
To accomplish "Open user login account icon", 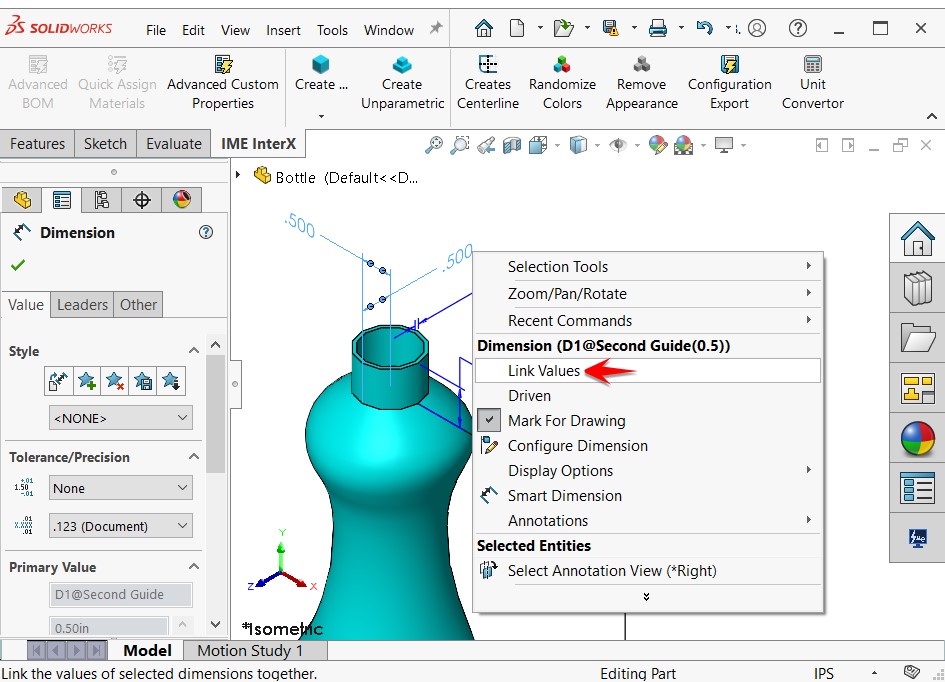I will click(757, 28).
